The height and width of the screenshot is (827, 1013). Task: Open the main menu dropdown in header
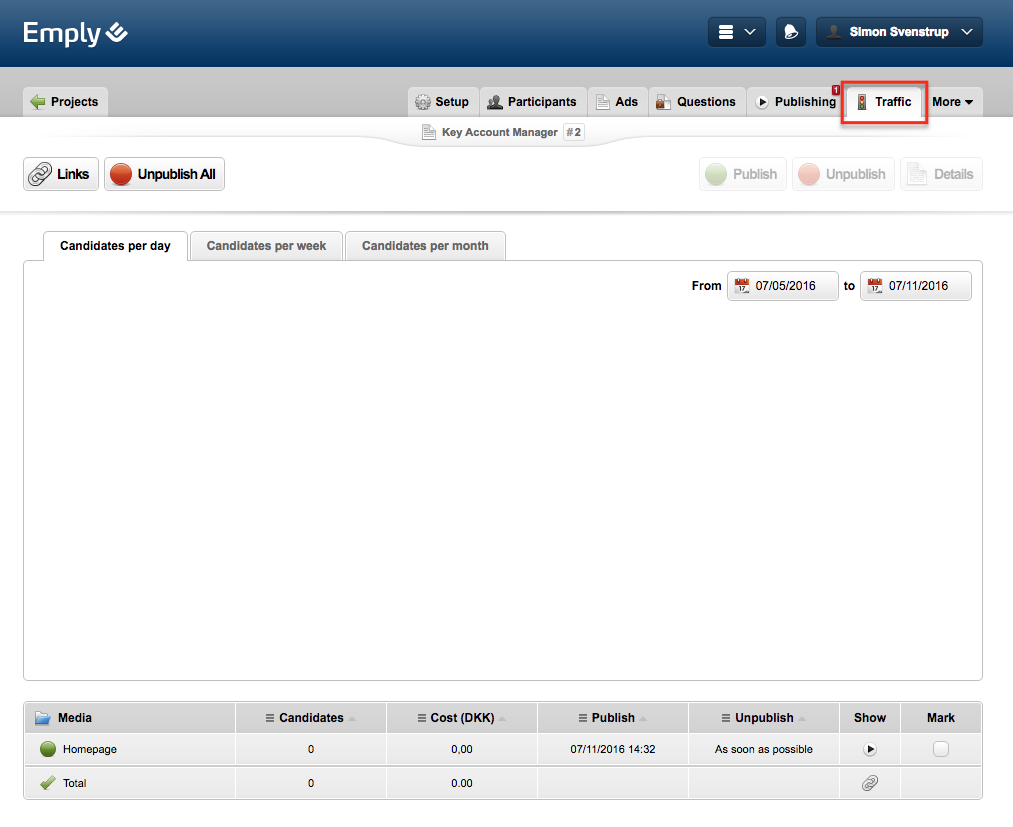click(737, 32)
